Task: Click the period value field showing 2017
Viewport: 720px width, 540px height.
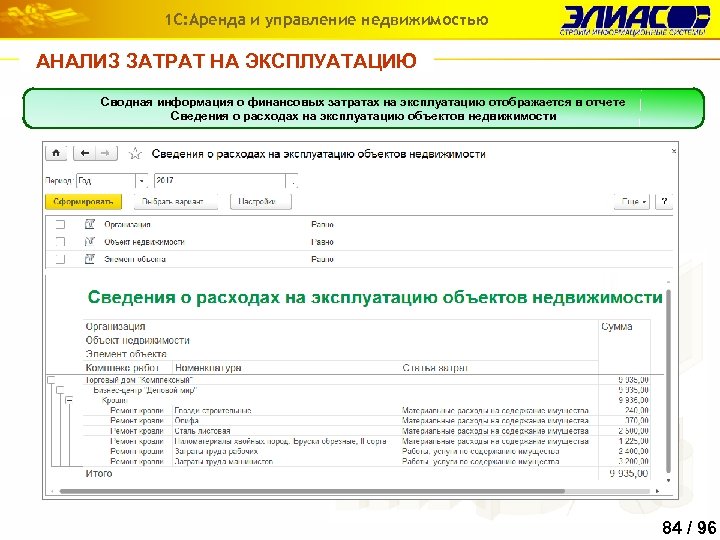Action: coord(220,181)
